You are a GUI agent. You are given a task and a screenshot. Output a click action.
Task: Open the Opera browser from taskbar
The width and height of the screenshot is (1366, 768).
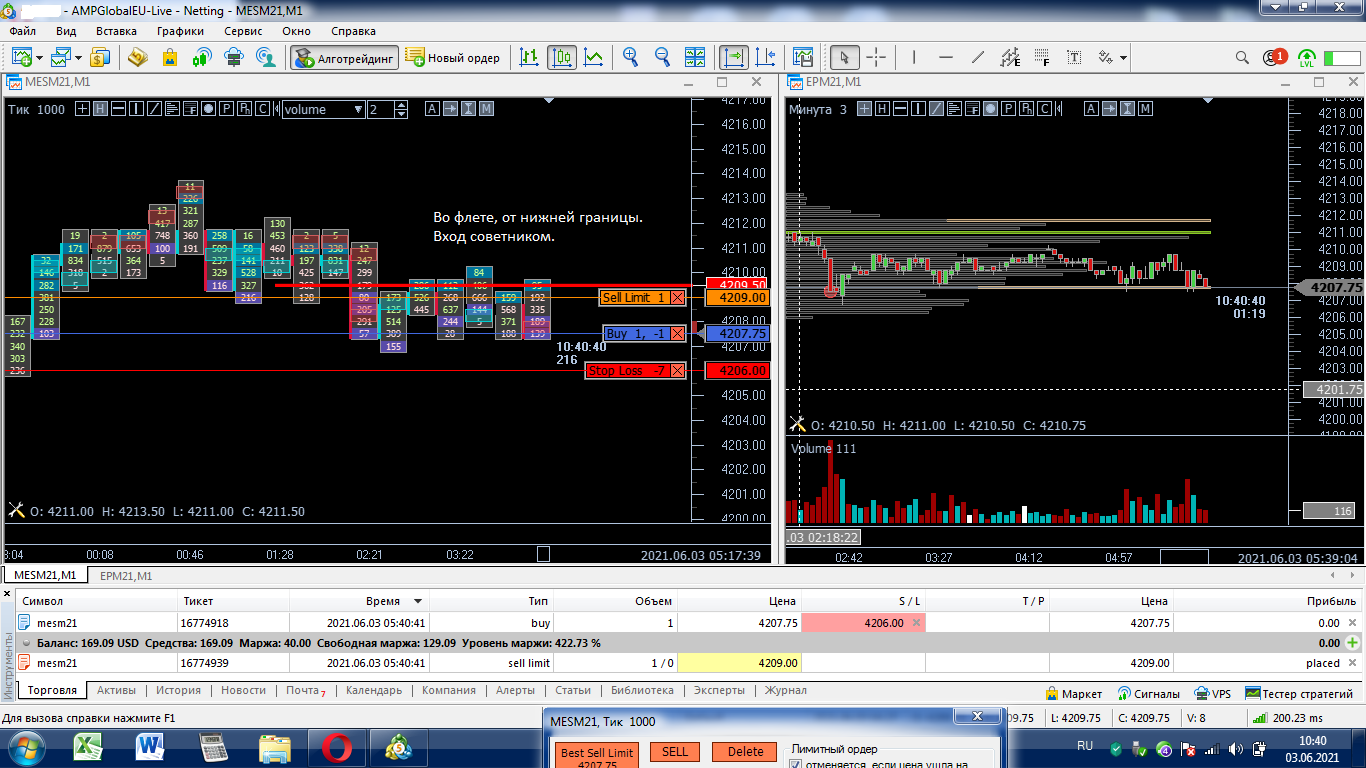pyautogui.click(x=335, y=747)
